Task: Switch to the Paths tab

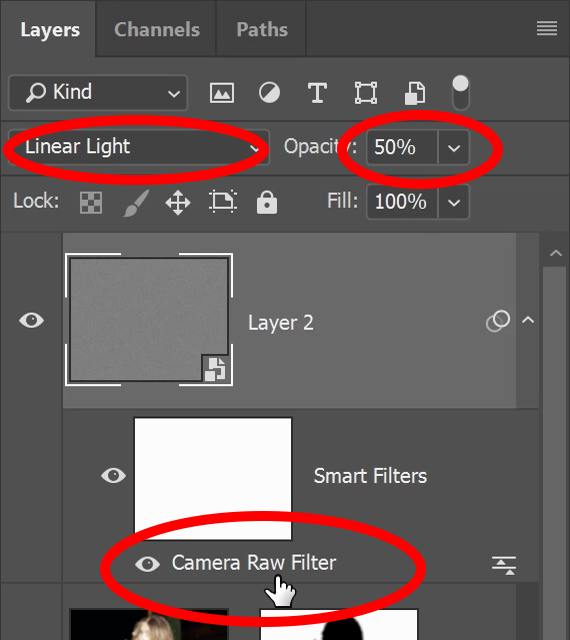Action: coord(262,29)
